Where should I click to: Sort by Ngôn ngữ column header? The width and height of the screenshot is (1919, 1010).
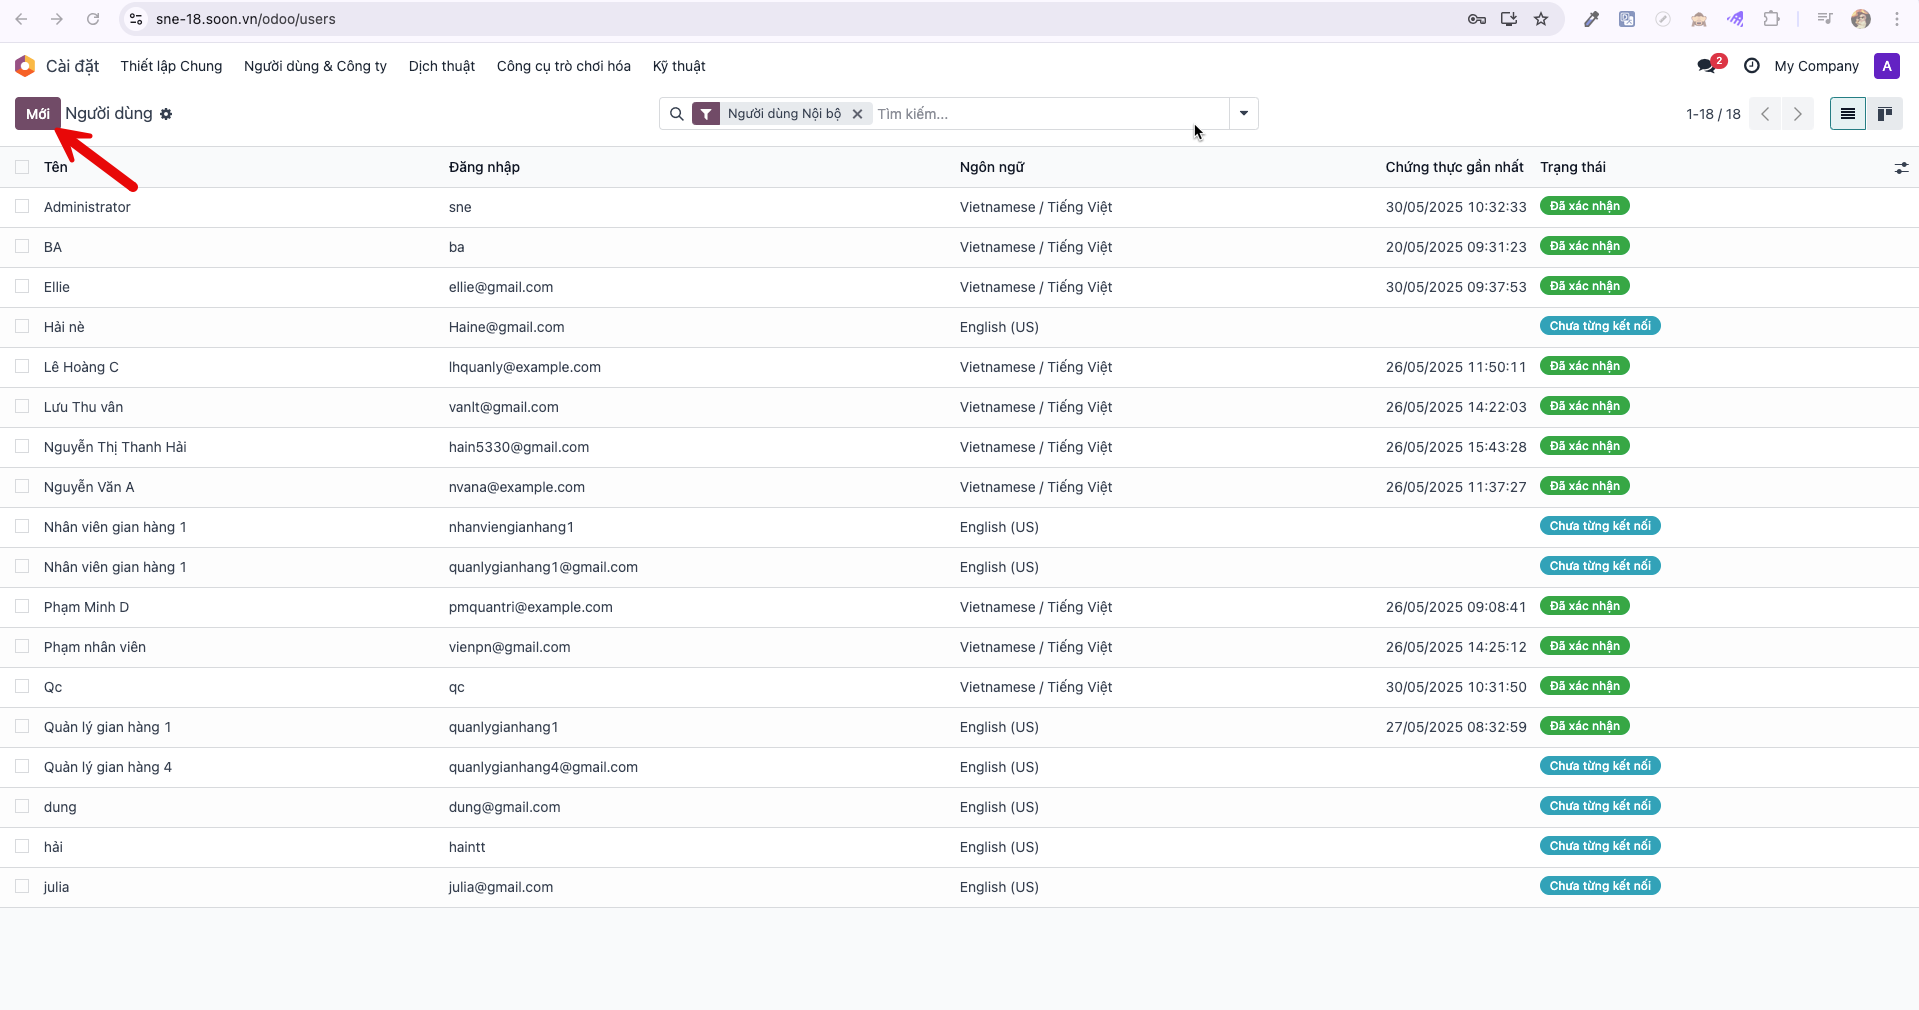(992, 167)
